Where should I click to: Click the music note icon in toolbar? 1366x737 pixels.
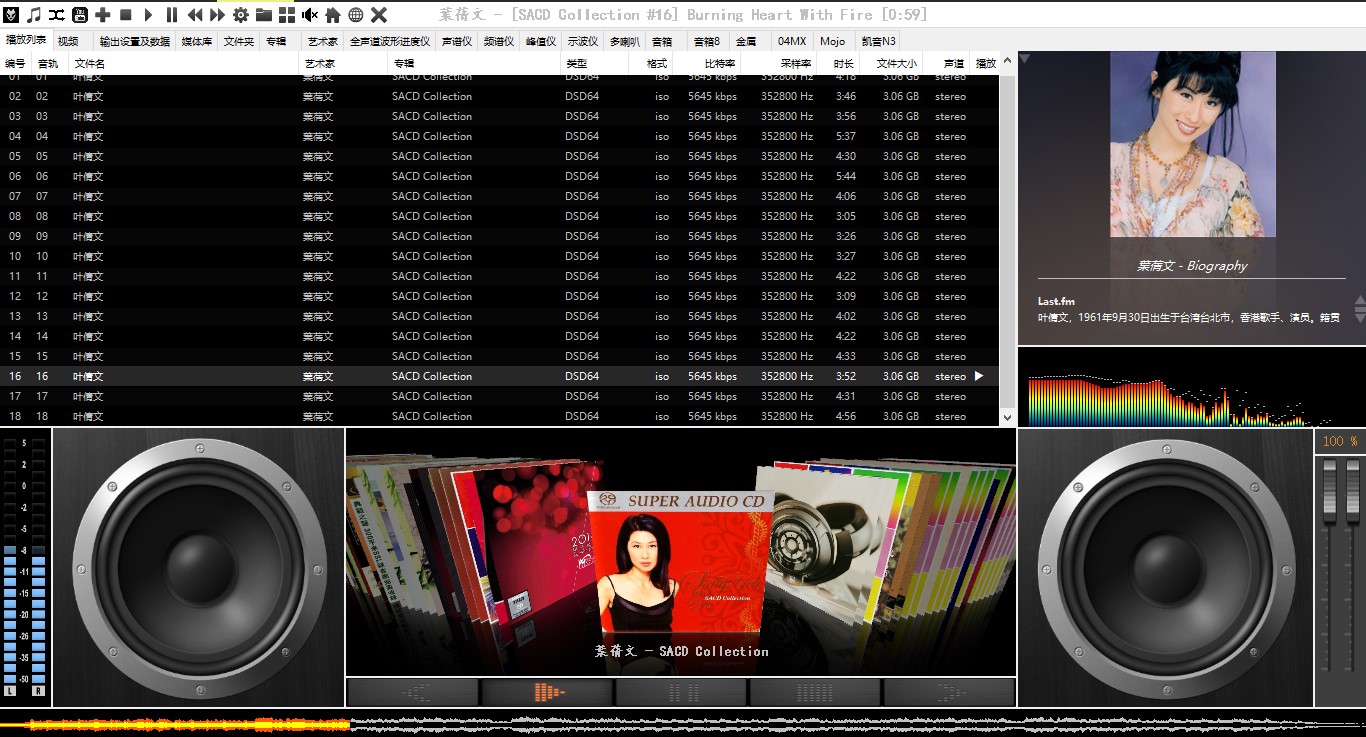34,14
